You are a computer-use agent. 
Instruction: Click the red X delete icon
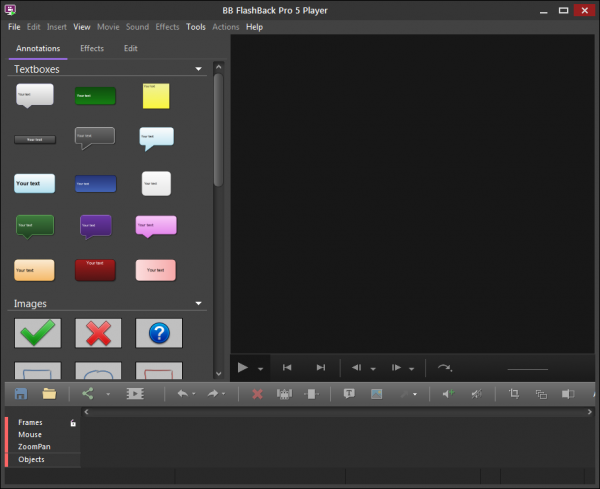click(x=257, y=394)
